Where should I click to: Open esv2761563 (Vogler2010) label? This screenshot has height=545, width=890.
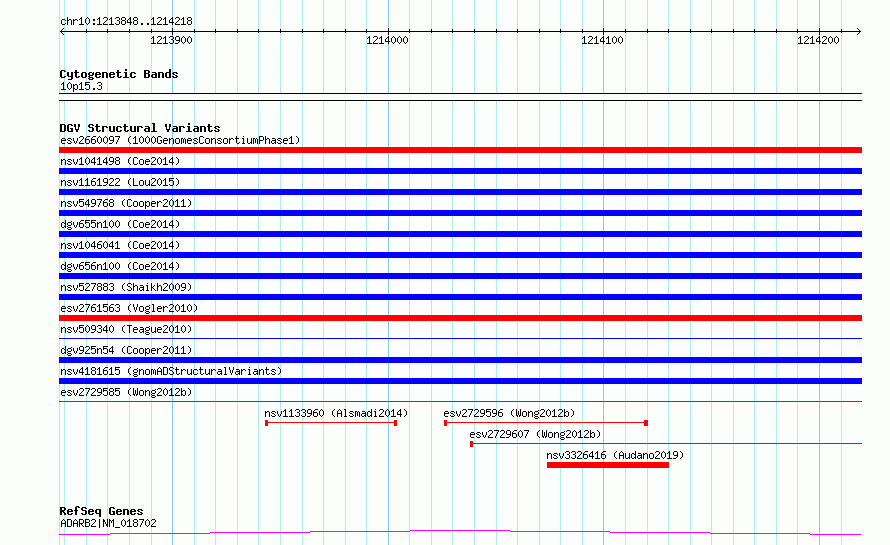tap(129, 308)
